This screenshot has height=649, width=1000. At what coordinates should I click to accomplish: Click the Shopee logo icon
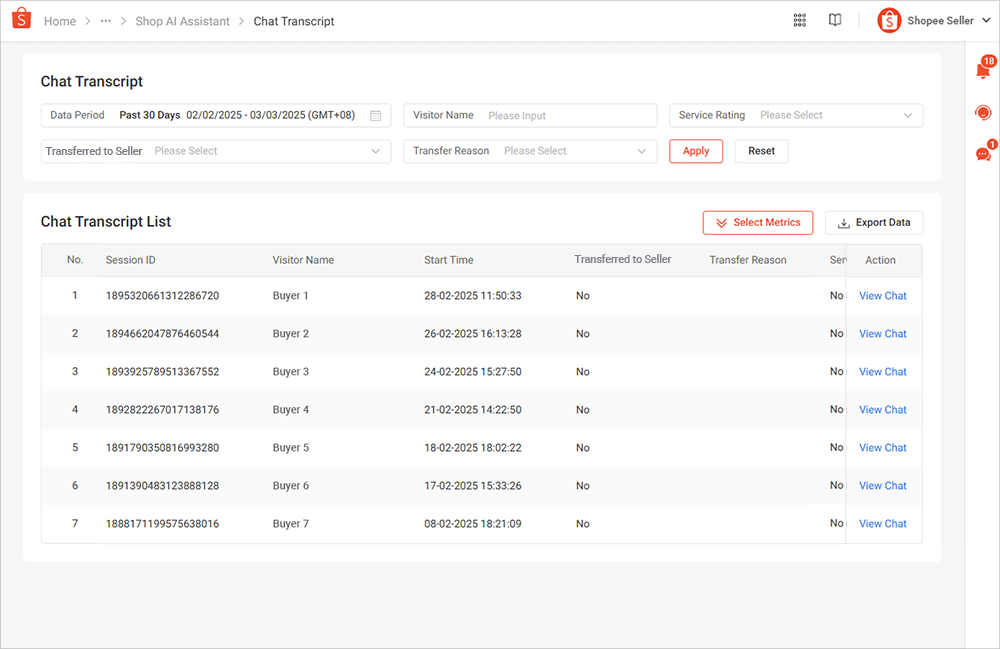tap(22, 20)
